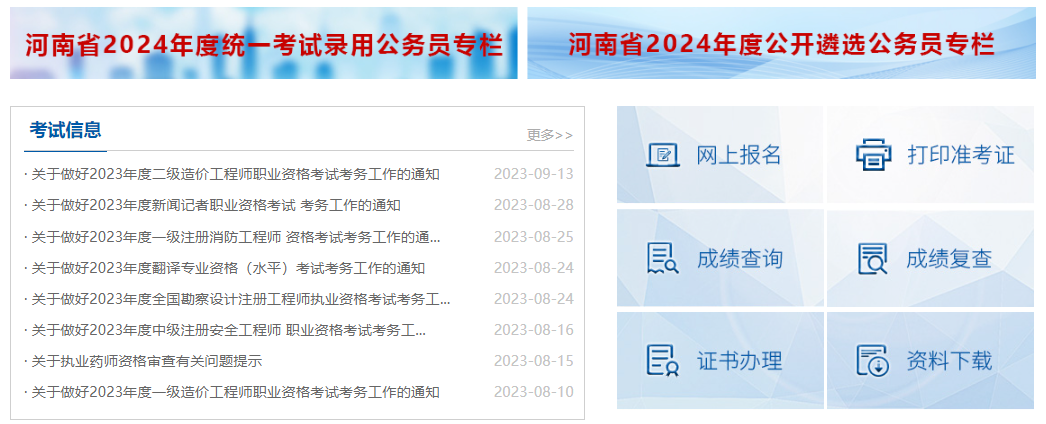Screen dimensions: 1046x424
Task: Click the 资料下载 download icon
Action: click(872, 361)
